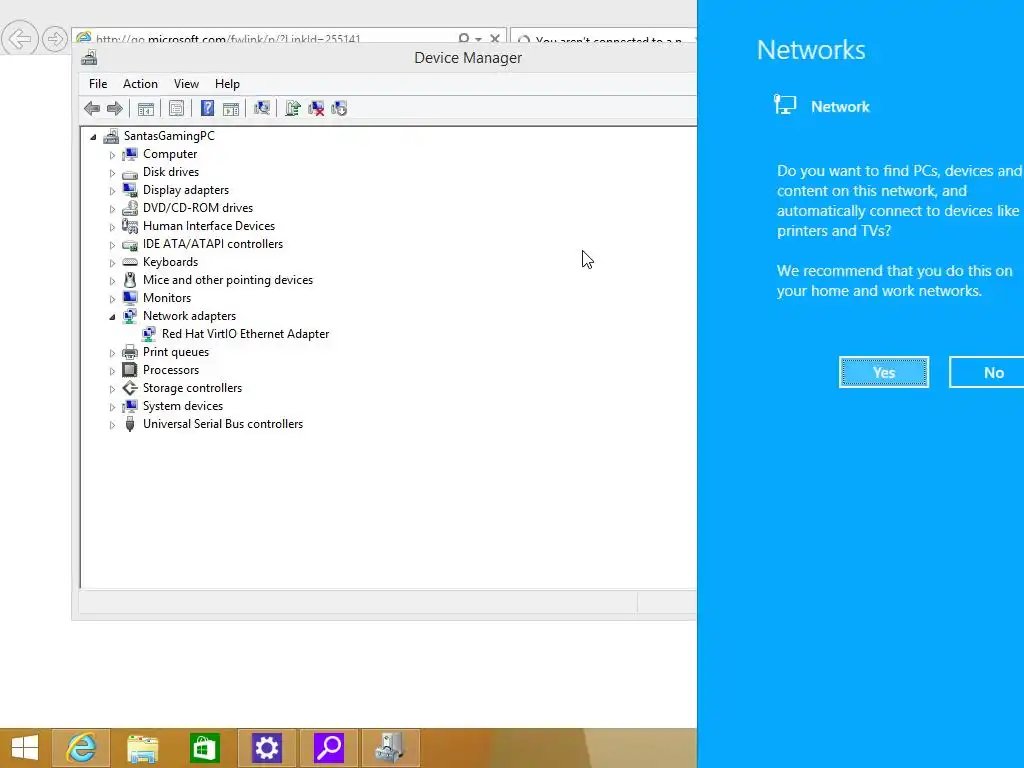Expand the Disk drives node

click(x=112, y=173)
